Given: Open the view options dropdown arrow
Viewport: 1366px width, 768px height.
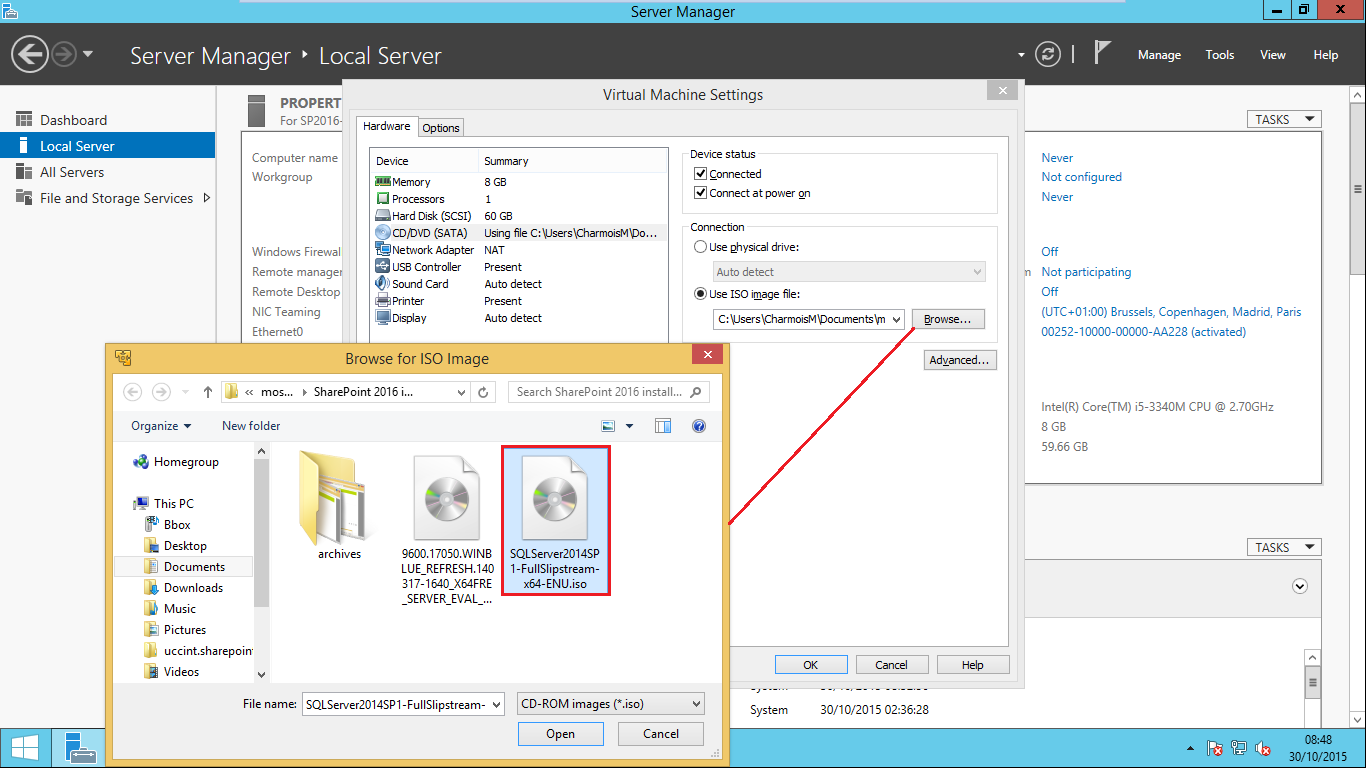Looking at the screenshot, I should click(x=629, y=426).
